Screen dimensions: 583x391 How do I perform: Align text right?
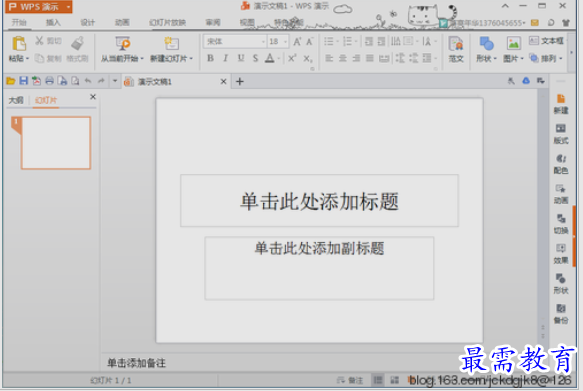point(356,58)
